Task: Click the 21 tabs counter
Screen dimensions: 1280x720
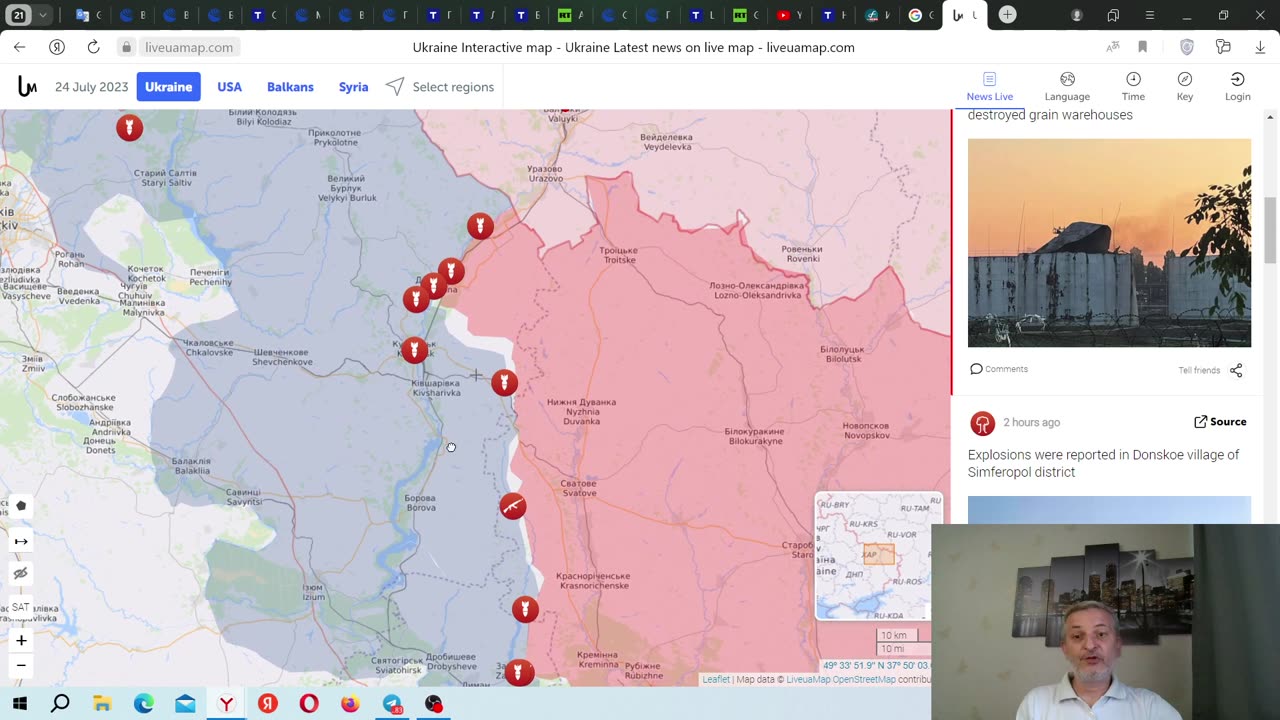Action: point(19,15)
